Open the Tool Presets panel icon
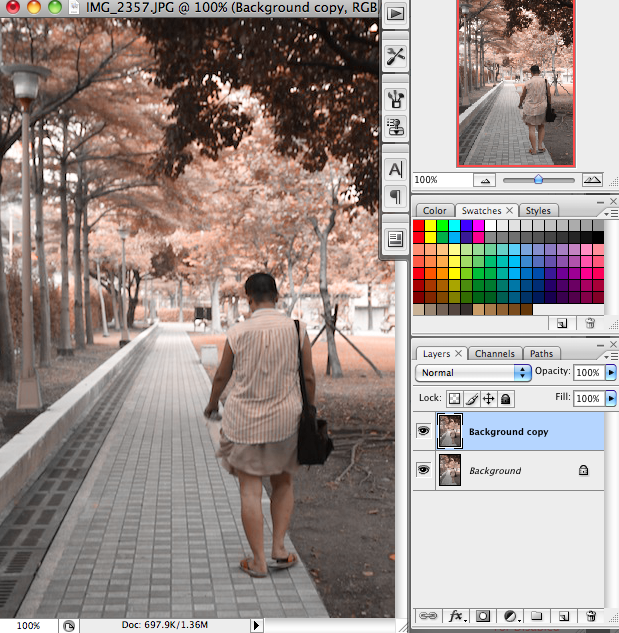Image resolution: width=619 pixels, height=633 pixels. coord(395,56)
